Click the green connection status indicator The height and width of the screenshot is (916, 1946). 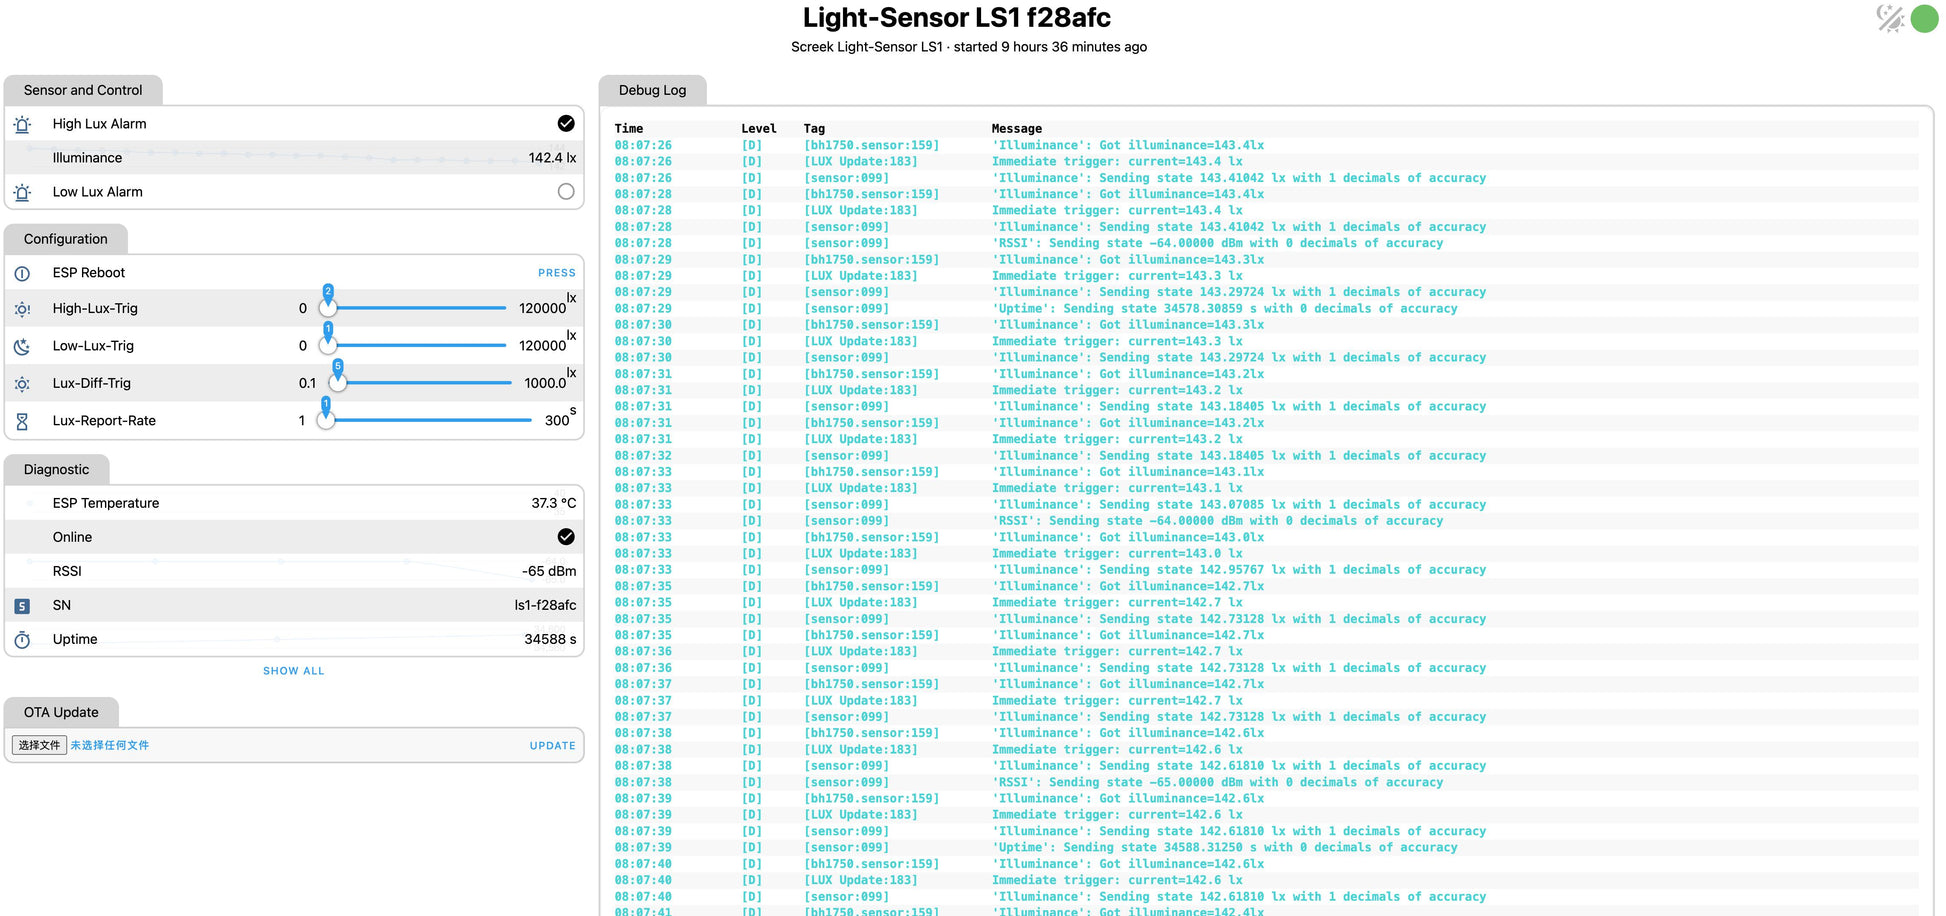click(x=1925, y=18)
